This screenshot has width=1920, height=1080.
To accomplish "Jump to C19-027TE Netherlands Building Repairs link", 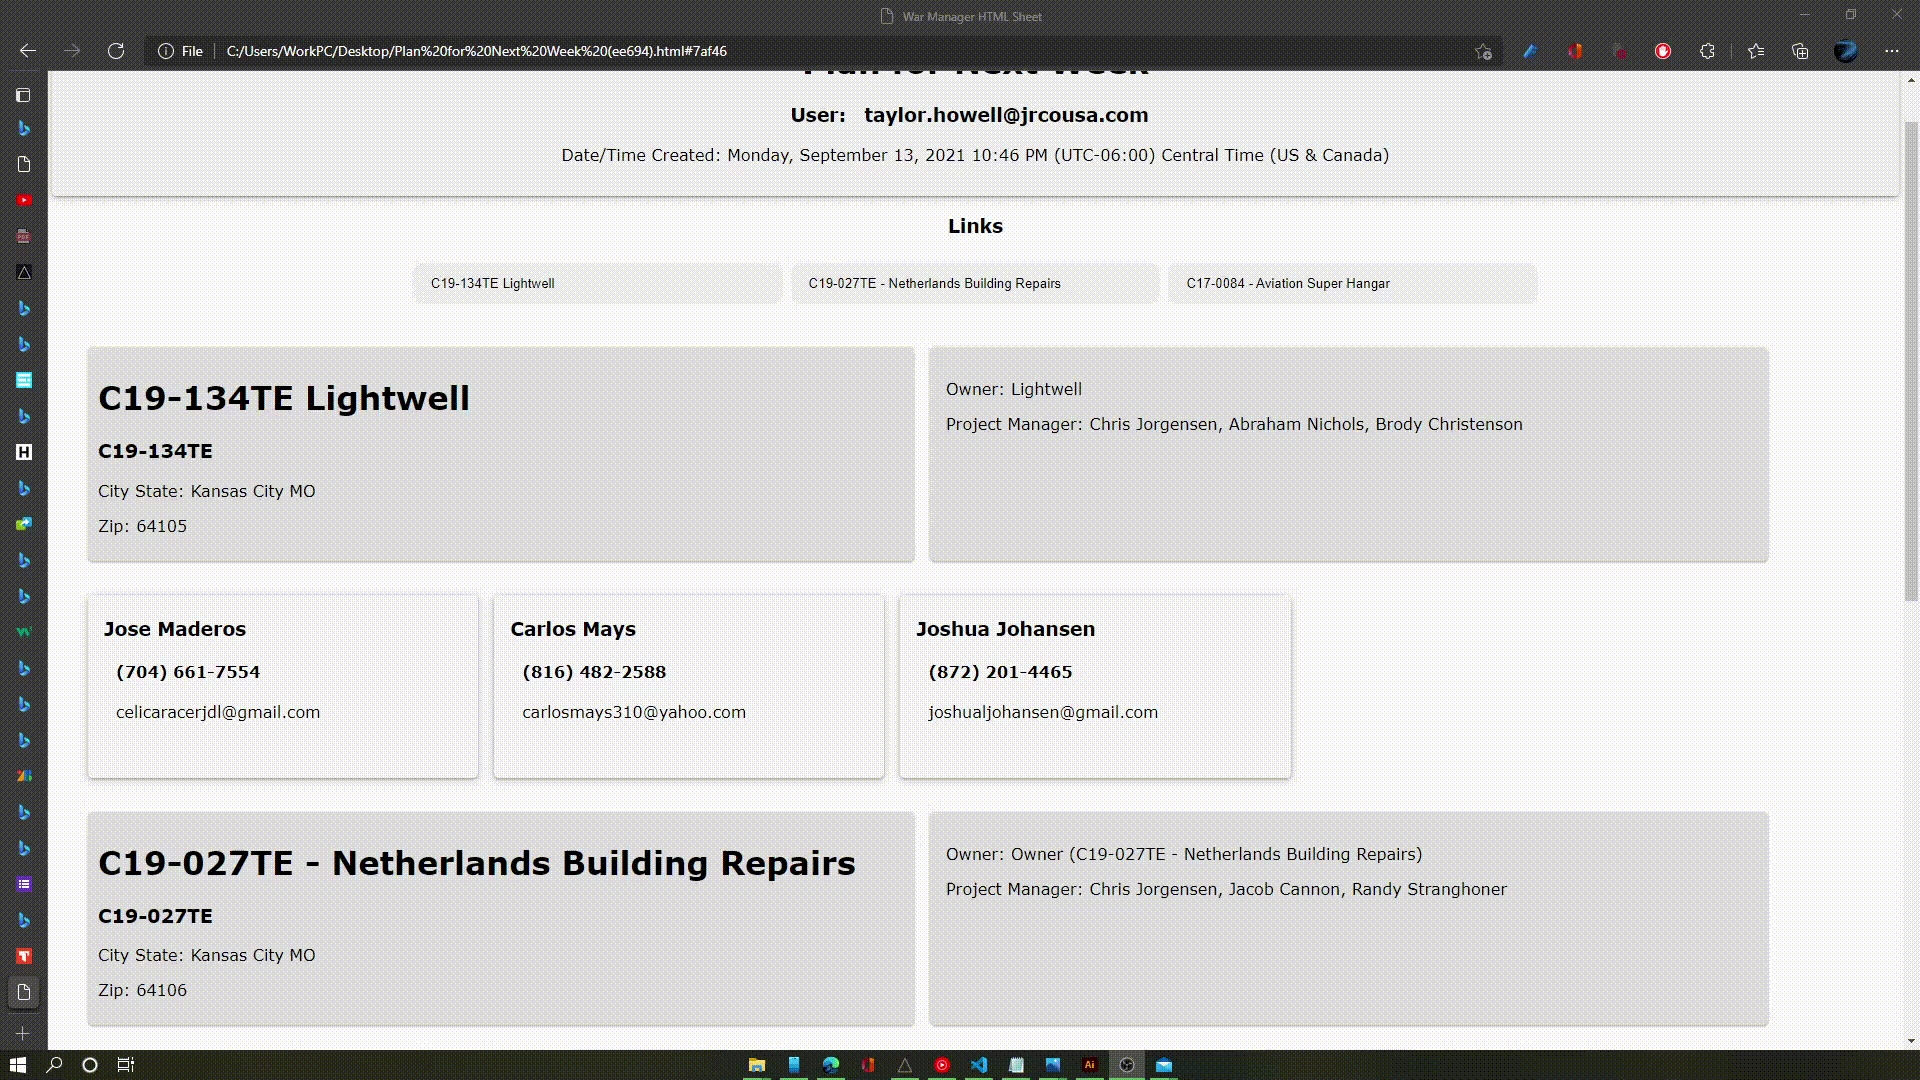I will 975,283.
